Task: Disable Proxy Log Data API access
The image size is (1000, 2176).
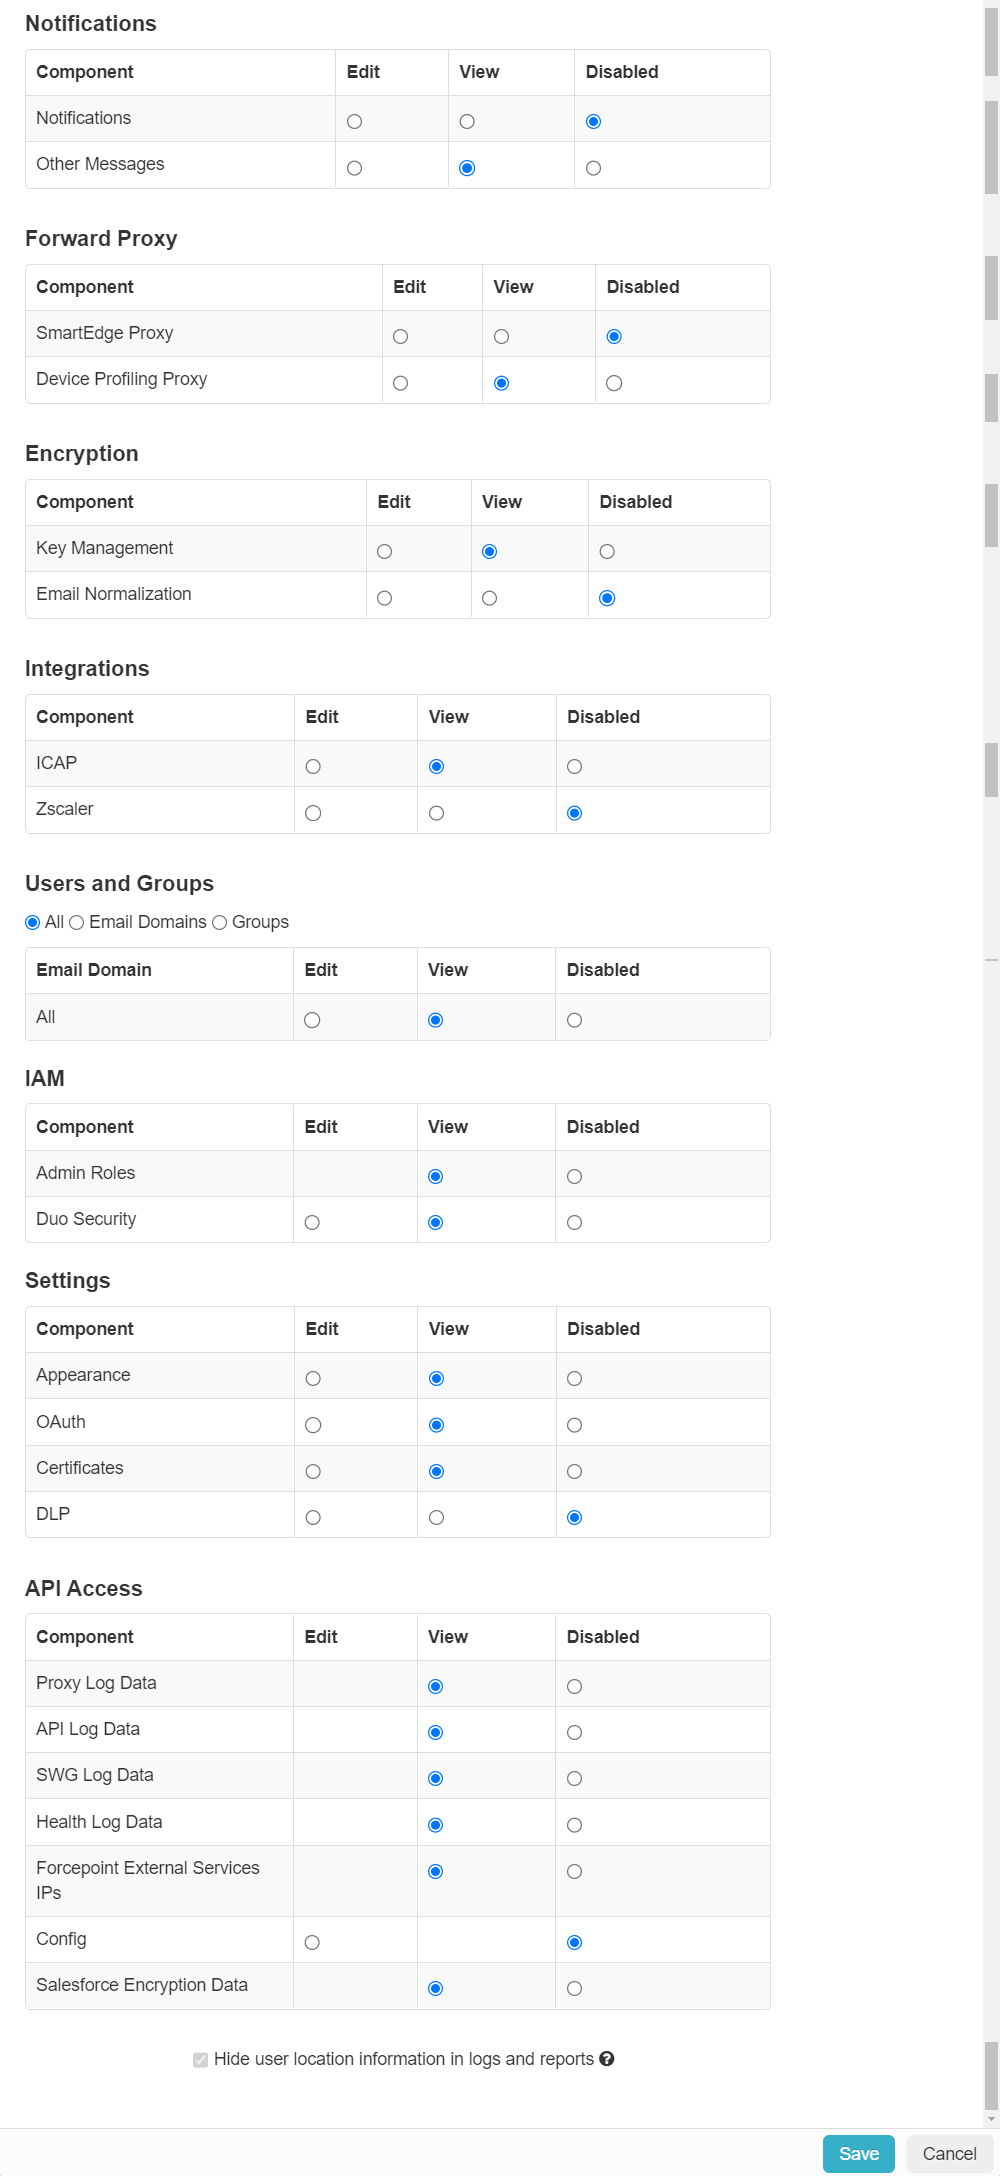Action: pyautogui.click(x=574, y=1686)
